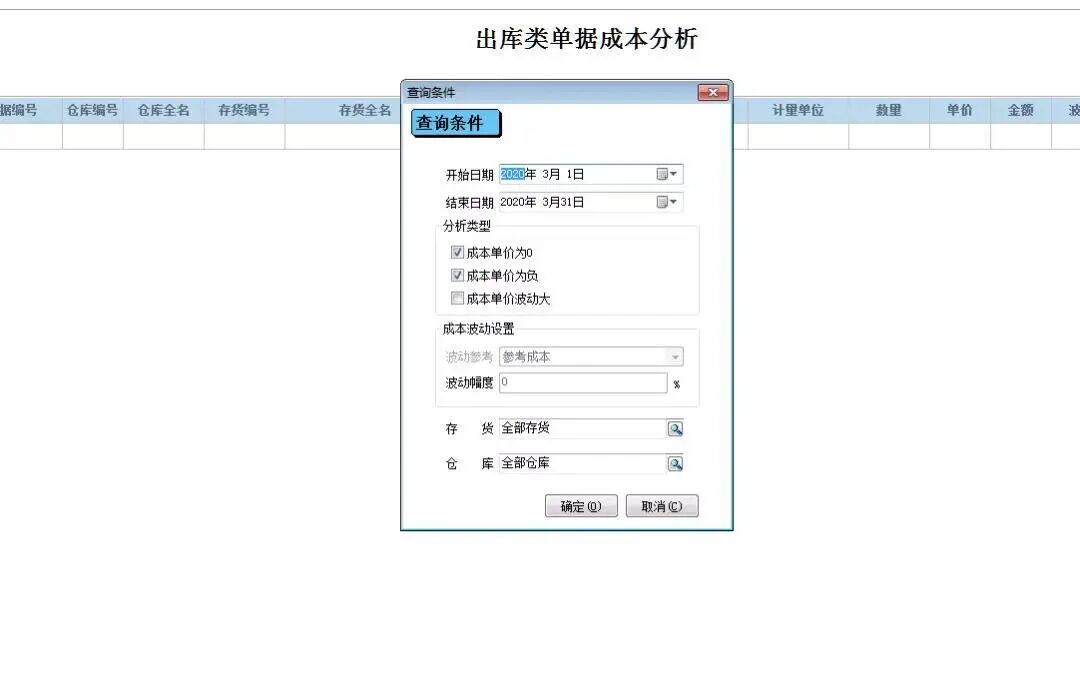Image resolution: width=1080 pixels, height=694 pixels.
Task: Open the end date calendar picker icon
Action: 663,202
